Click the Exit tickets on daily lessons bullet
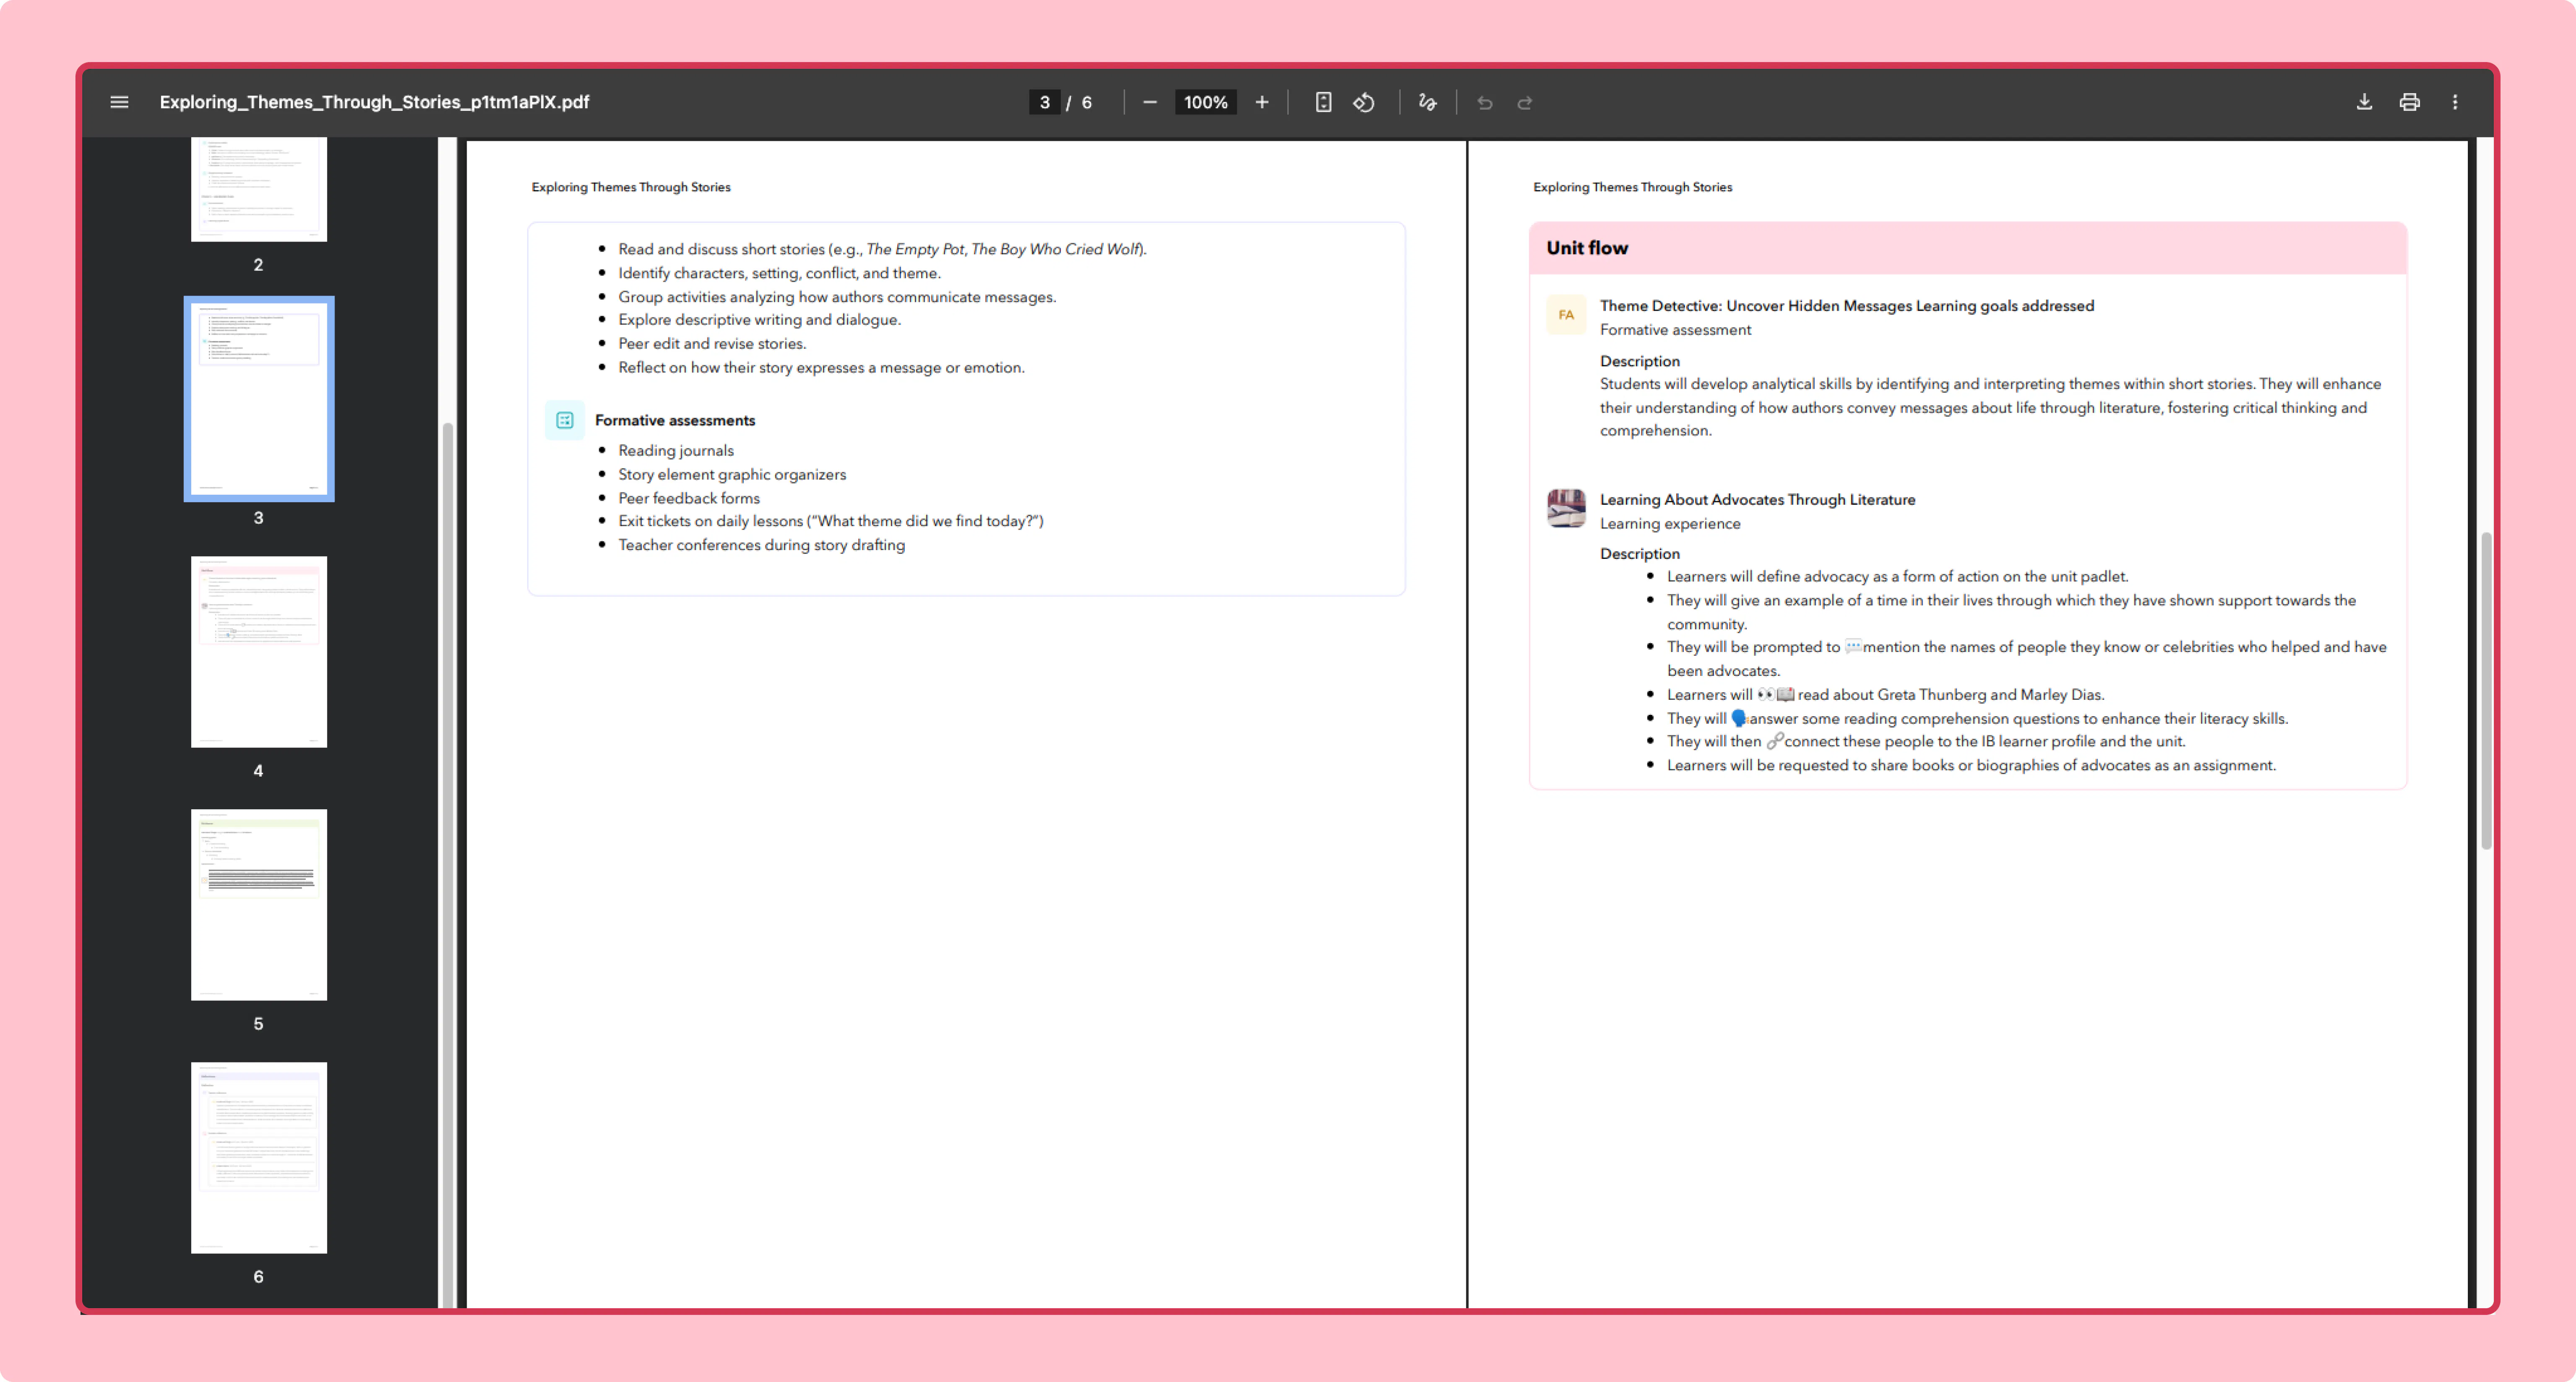The height and width of the screenshot is (1382, 2576). [831, 521]
